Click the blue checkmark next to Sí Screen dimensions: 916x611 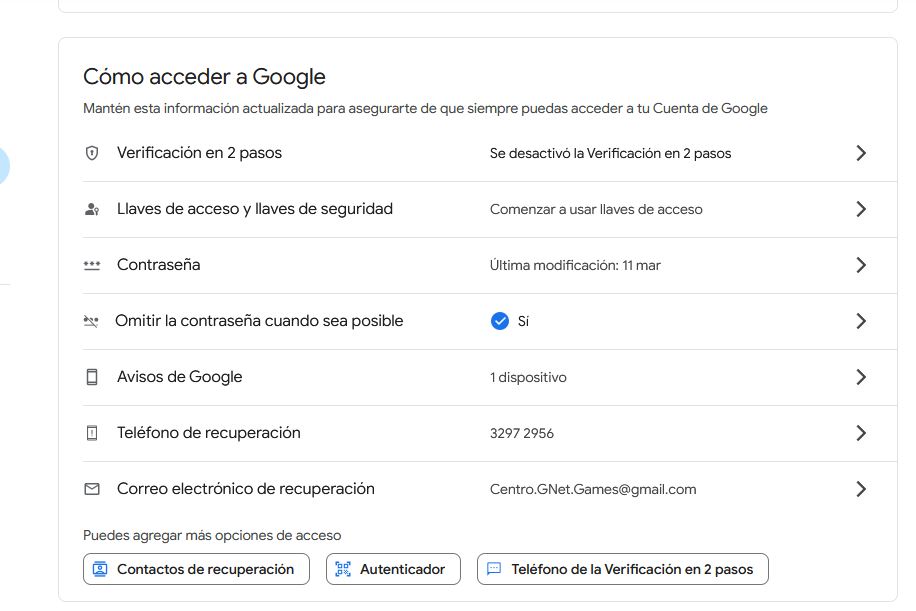(x=500, y=321)
